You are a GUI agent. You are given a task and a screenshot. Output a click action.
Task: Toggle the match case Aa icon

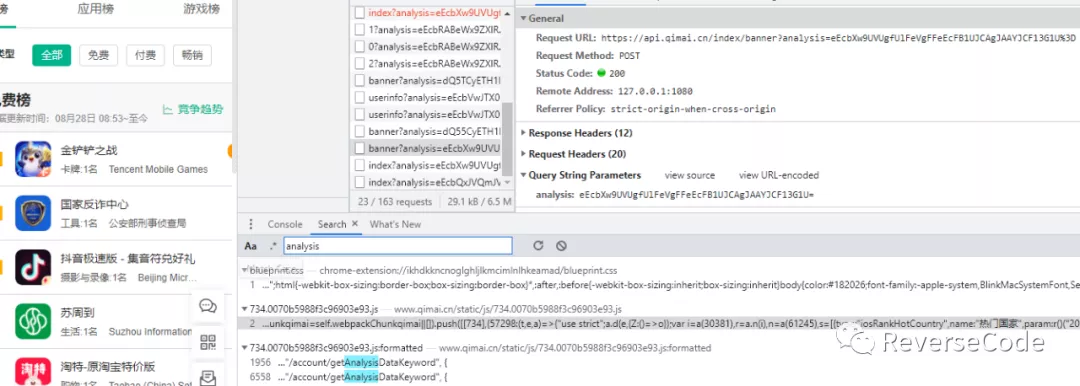pyautogui.click(x=251, y=246)
